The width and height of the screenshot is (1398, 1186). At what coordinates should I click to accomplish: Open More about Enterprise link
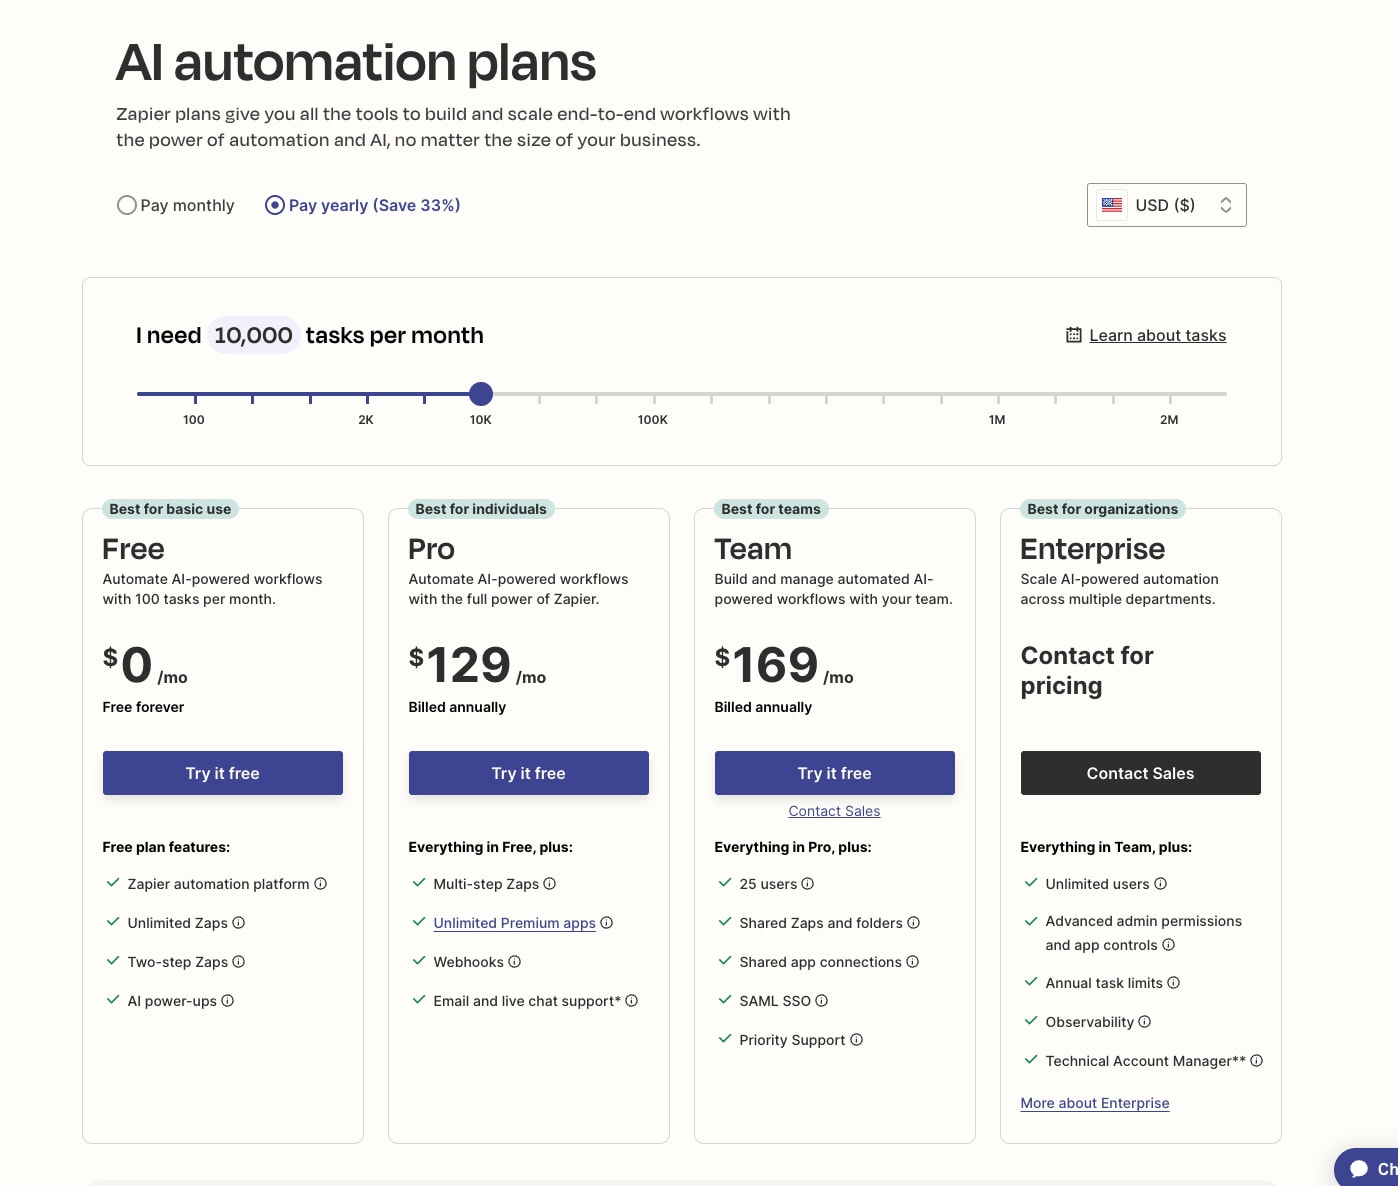1095,1103
